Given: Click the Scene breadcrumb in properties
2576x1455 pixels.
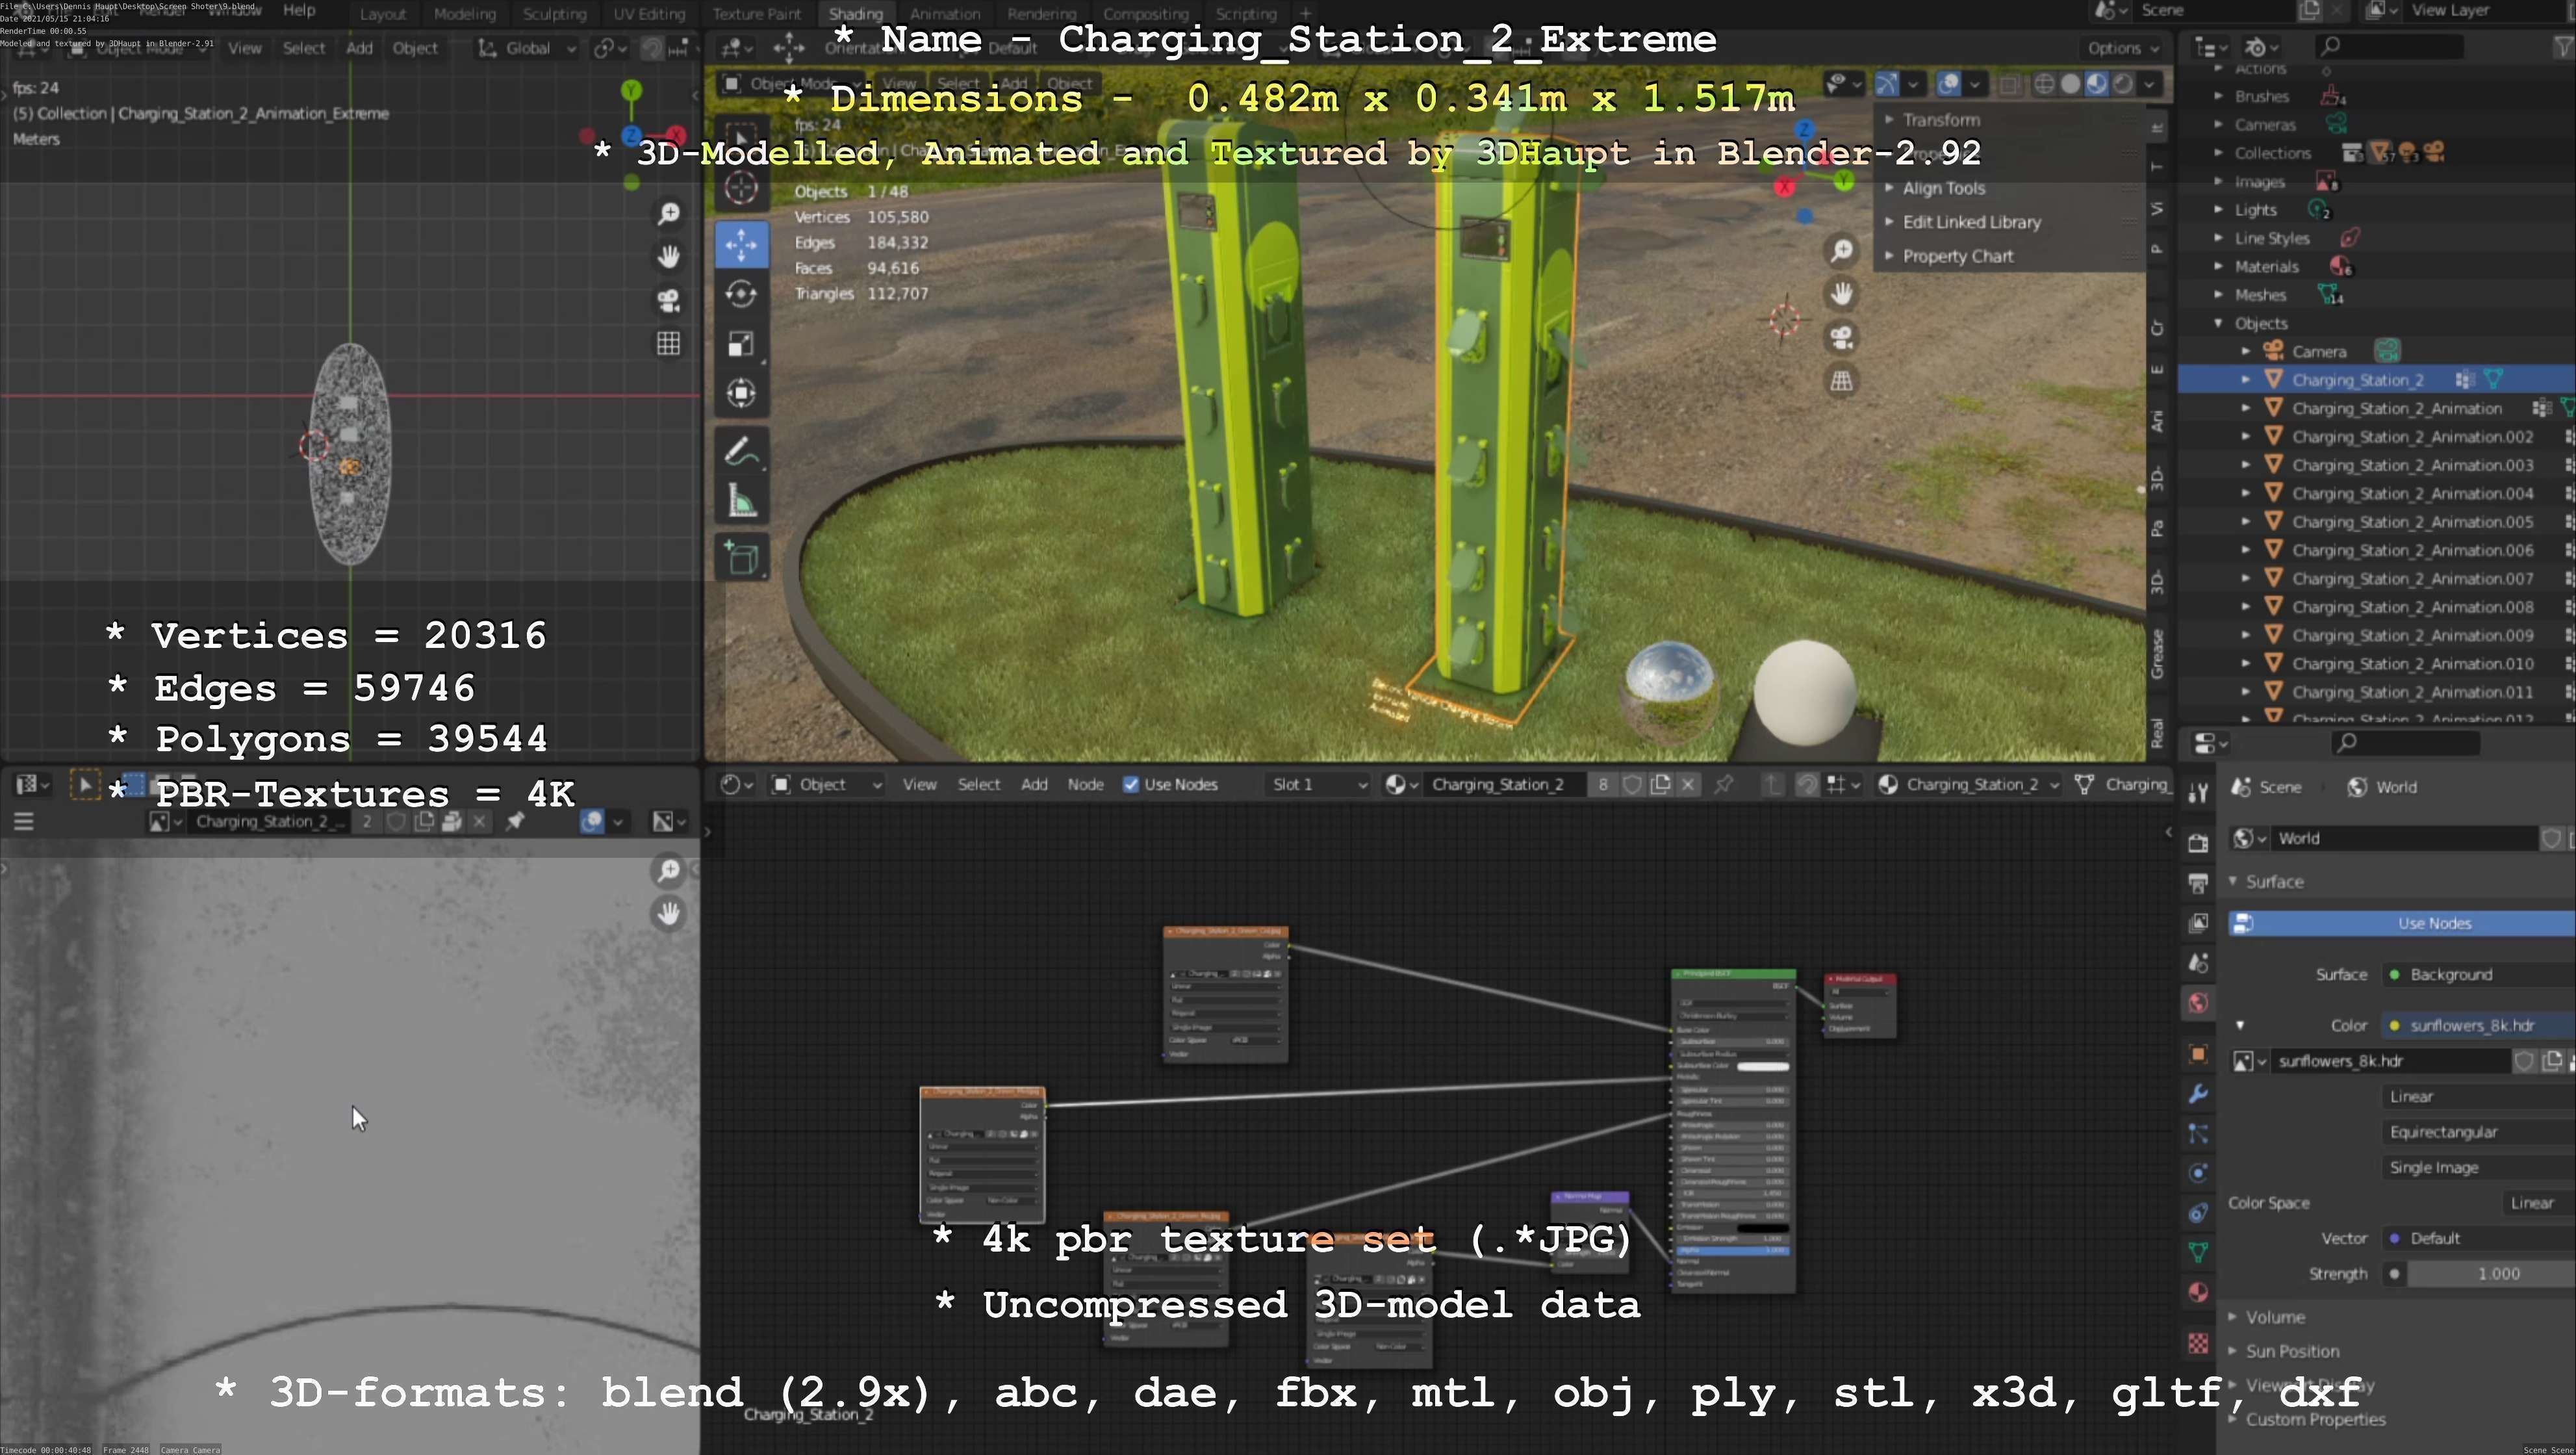Looking at the screenshot, I should point(2267,787).
